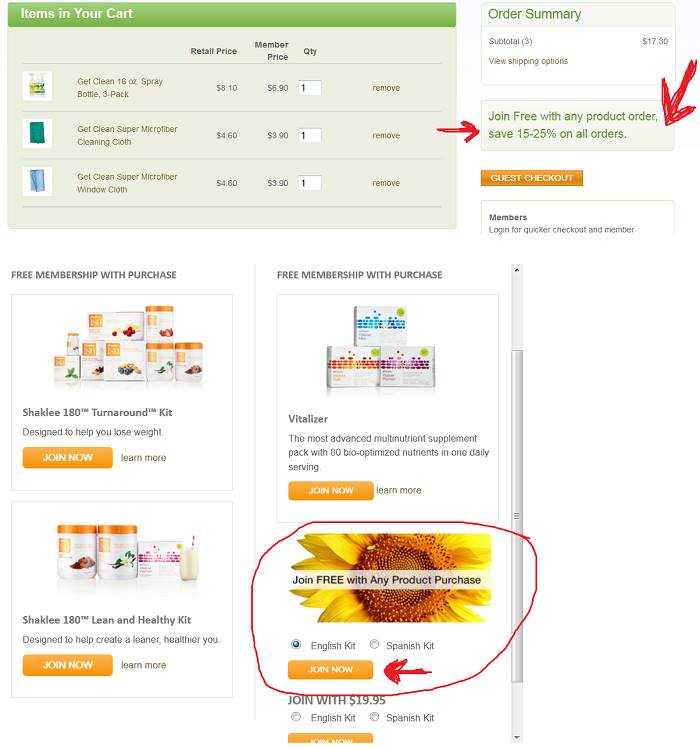Click quantity field for Microfiber Cleaning Cloth
Screen dimensions: 700x748
pos(310,135)
